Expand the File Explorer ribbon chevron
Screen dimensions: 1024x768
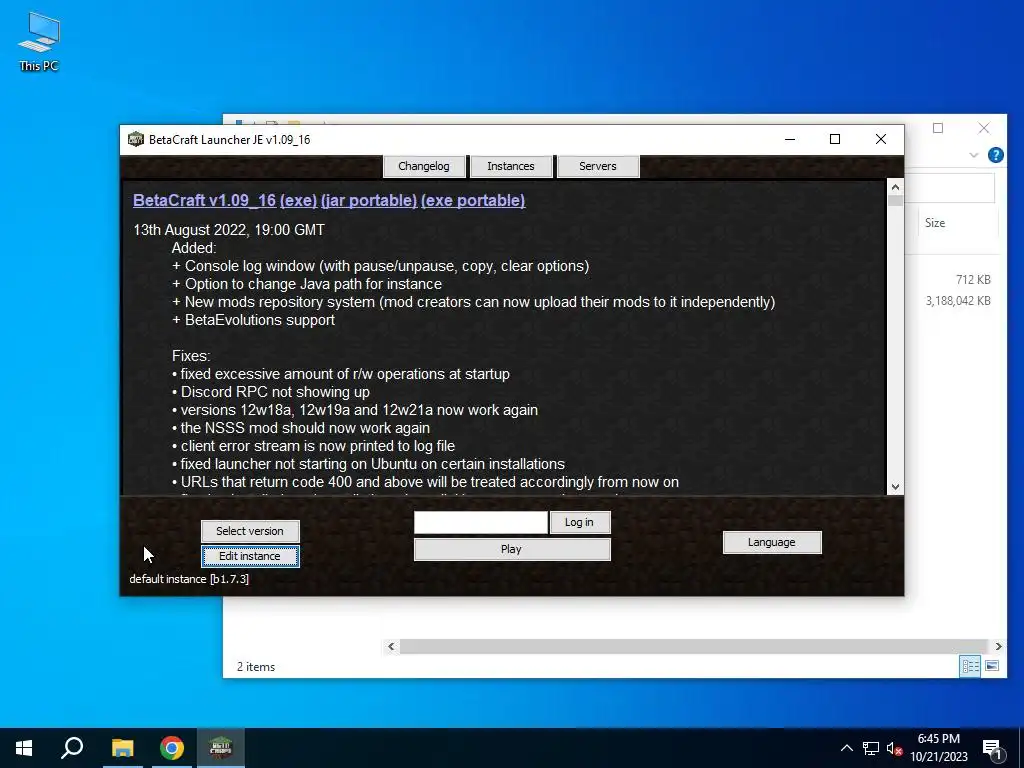tap(974, 155)
